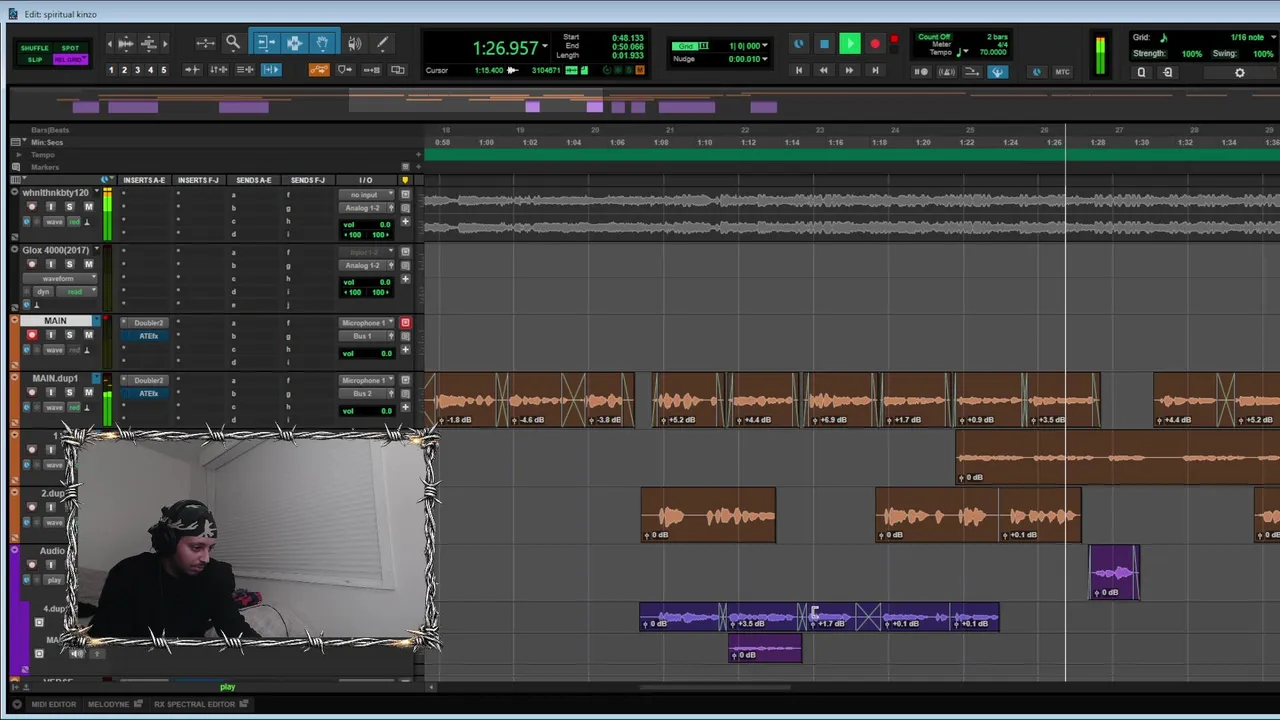This screenshot has height=720, width=1280.
Task: Solo the MAIN.dup1 track
Action: 69,393
